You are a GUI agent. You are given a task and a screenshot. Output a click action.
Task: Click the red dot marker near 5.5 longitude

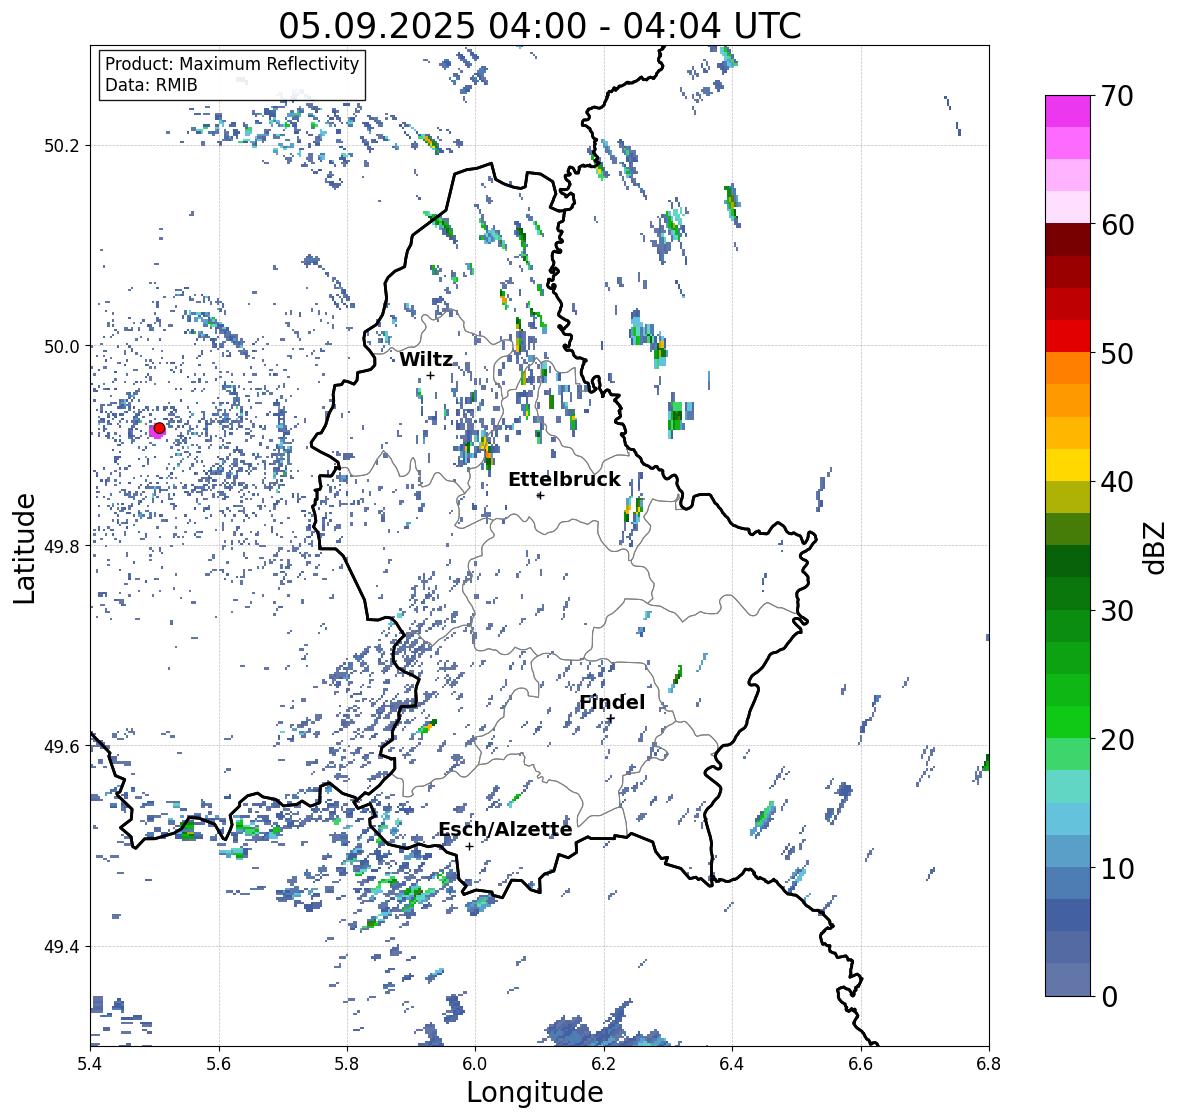point(159,428)
